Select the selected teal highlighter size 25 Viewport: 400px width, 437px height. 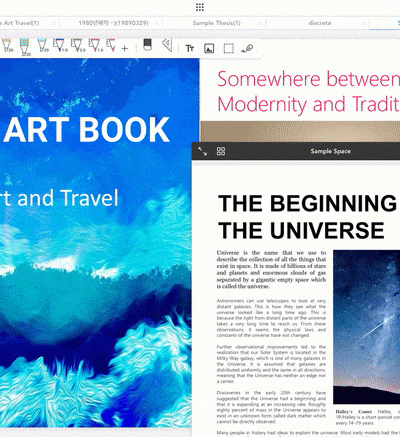click(25, 47)
